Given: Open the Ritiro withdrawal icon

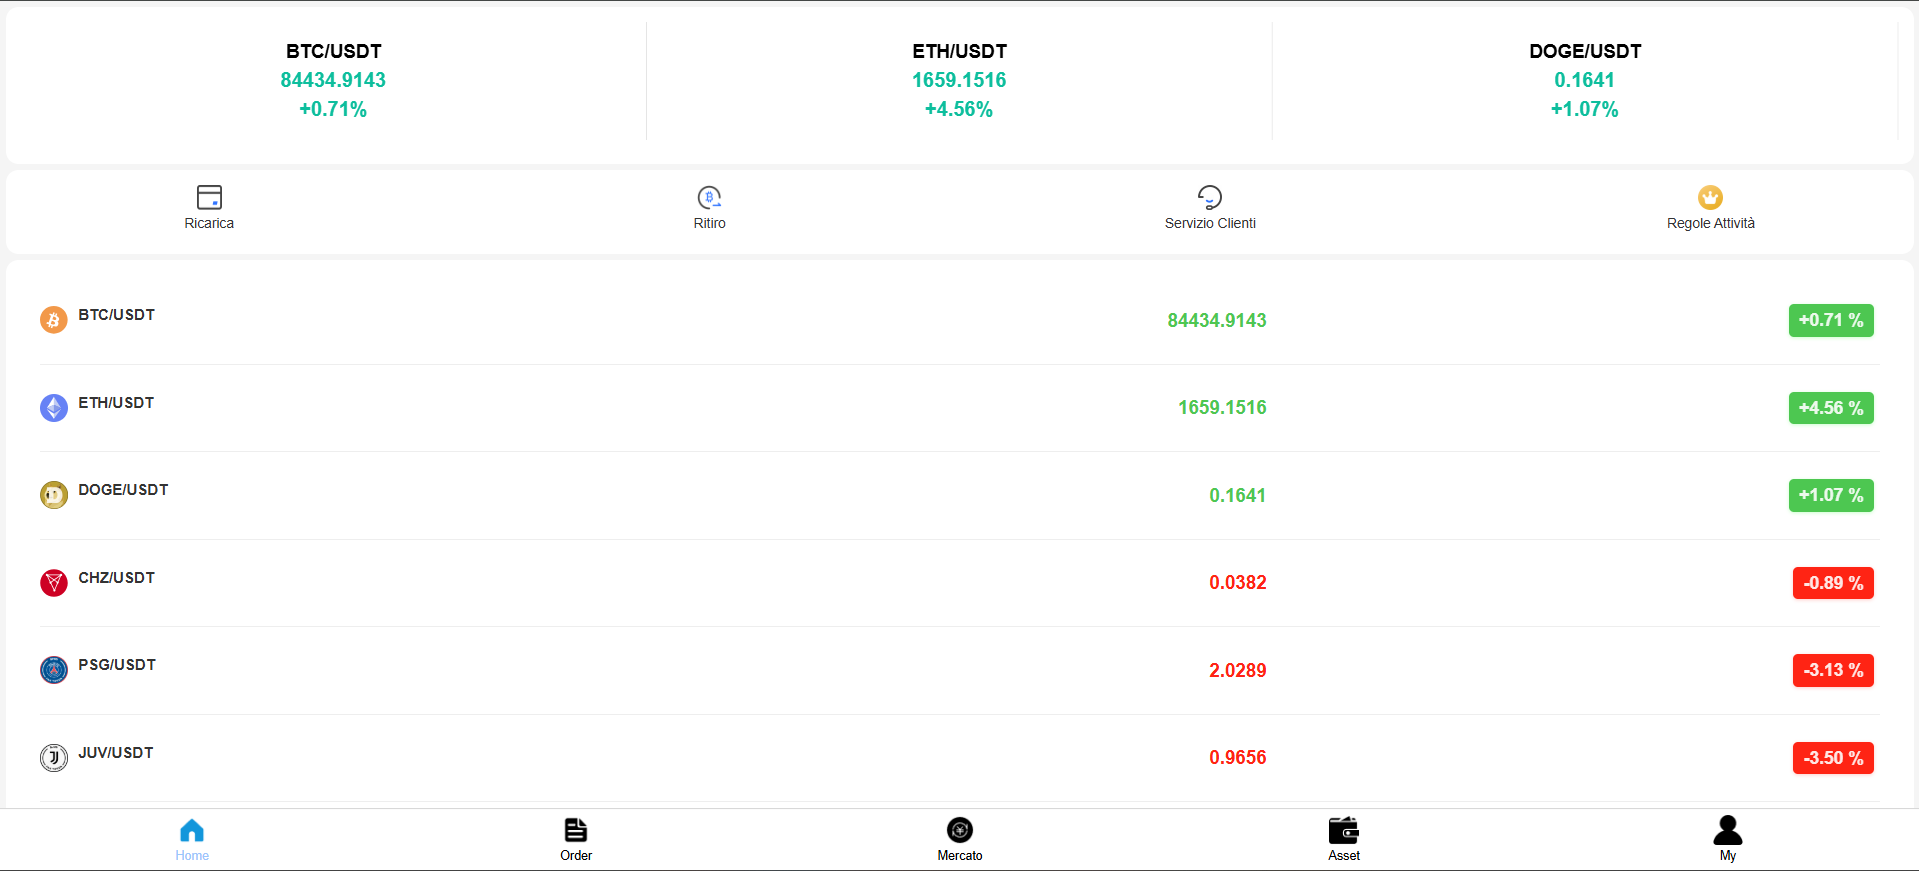Looking at the screenshot, I should point(710,197).
